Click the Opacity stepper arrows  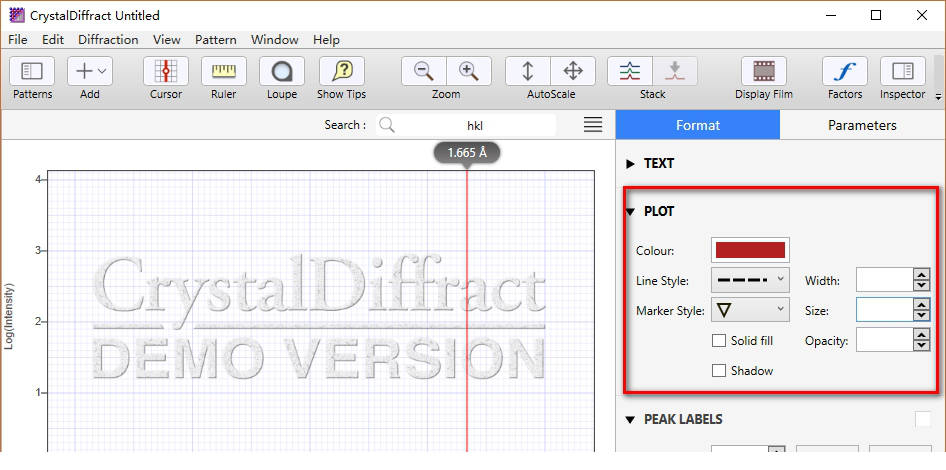pyautogui.click(x=921, y=340)
